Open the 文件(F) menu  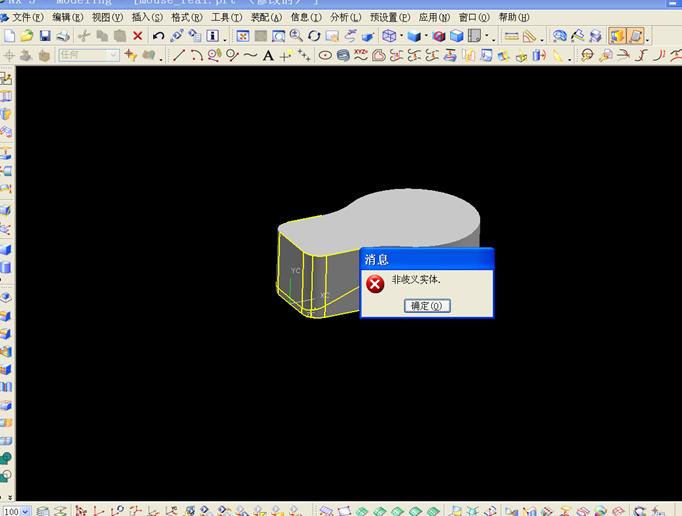coord(27,17)
